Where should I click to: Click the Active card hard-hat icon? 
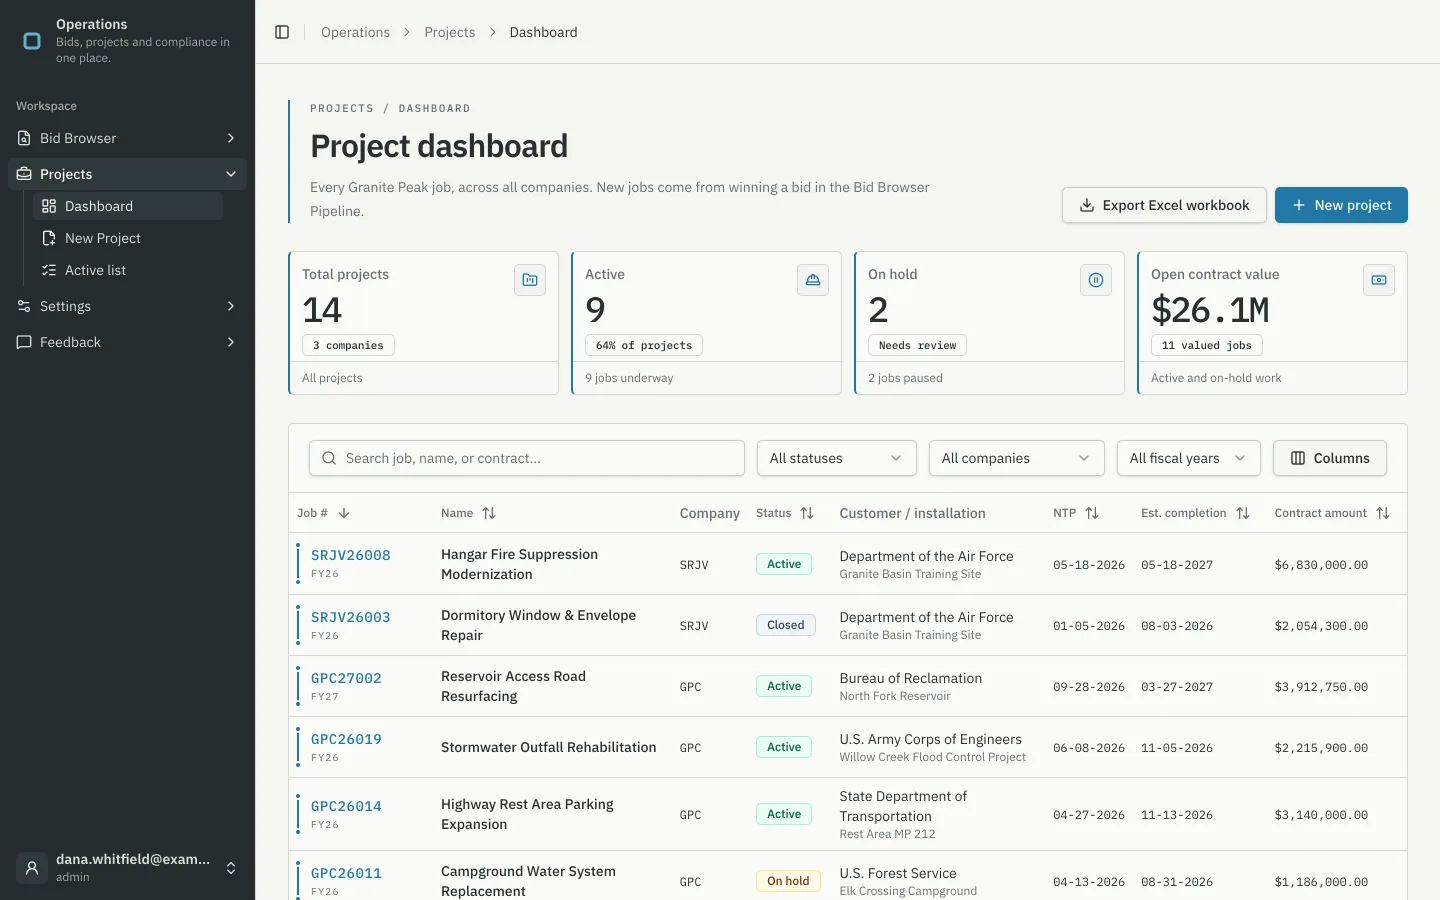(813, 280)
